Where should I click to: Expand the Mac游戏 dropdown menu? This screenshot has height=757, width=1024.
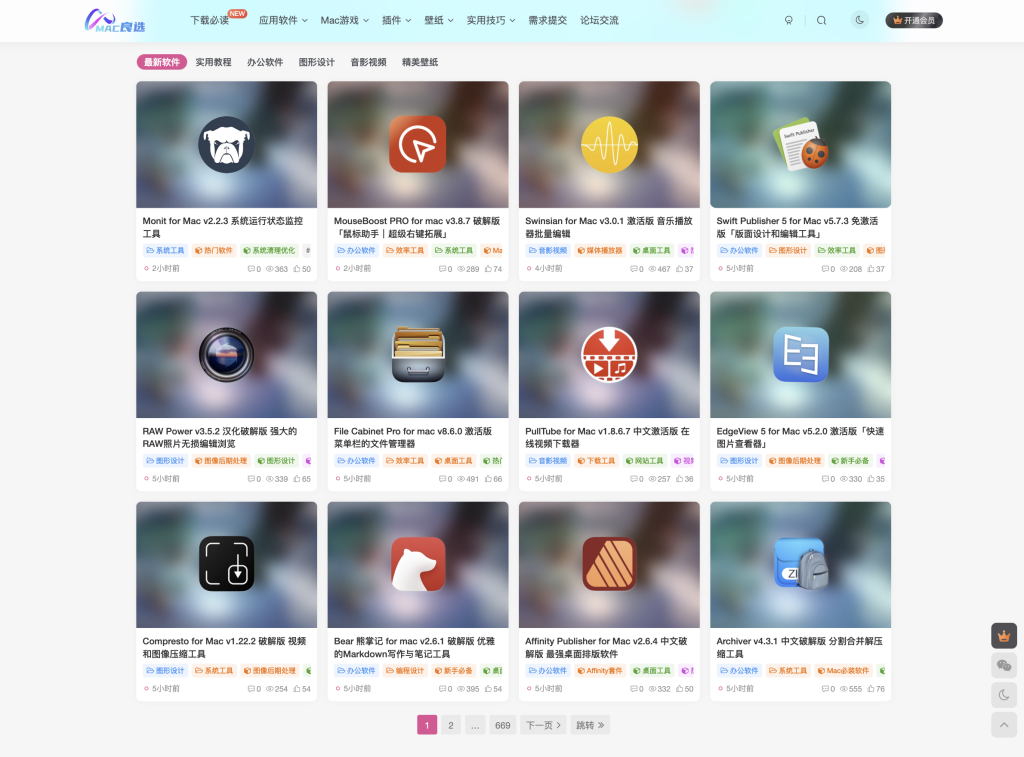click(x=344, y=20)
